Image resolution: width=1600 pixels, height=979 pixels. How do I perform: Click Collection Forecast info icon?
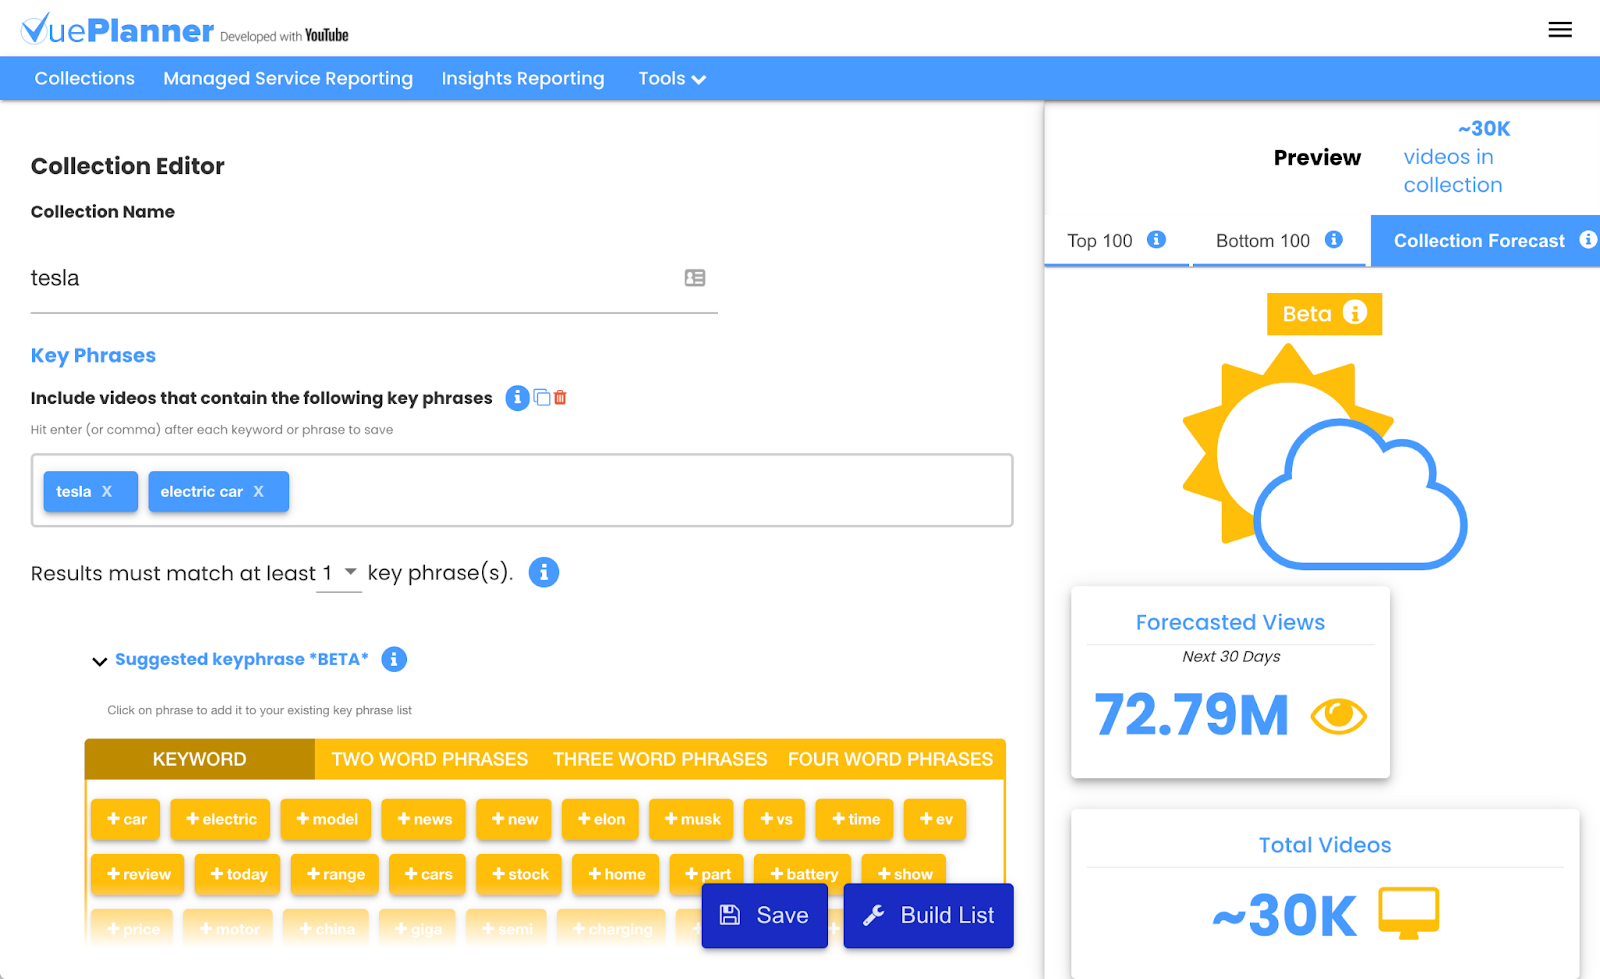[1588, 240]
